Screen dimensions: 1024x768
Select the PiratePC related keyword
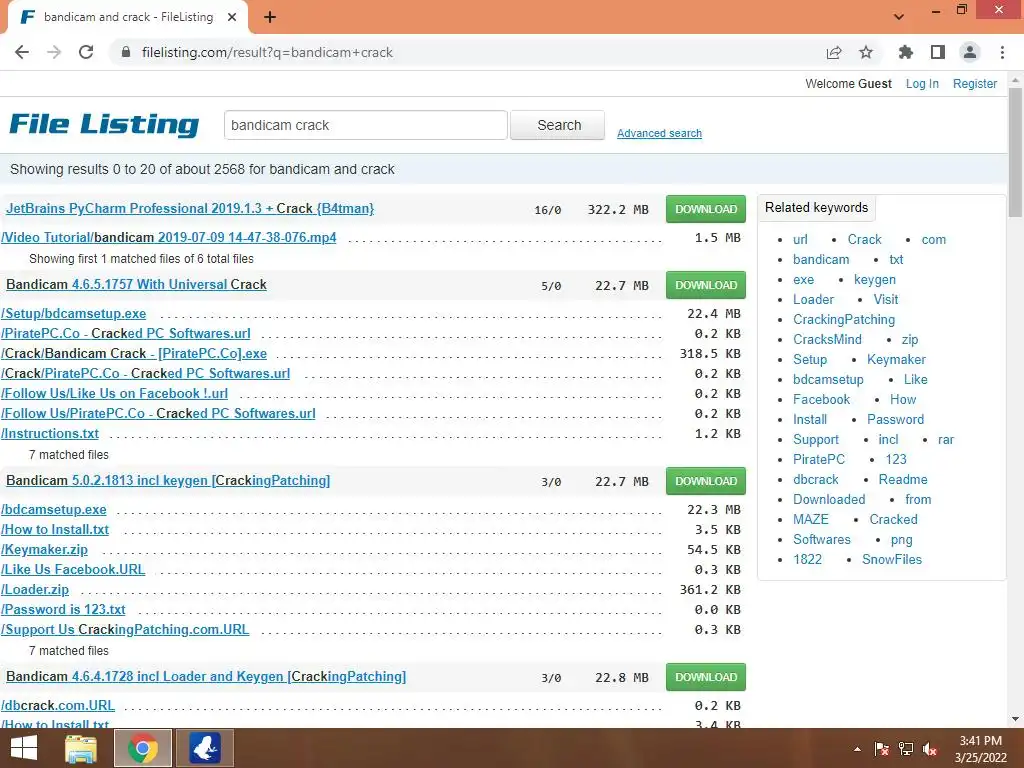tap(818, 459)
